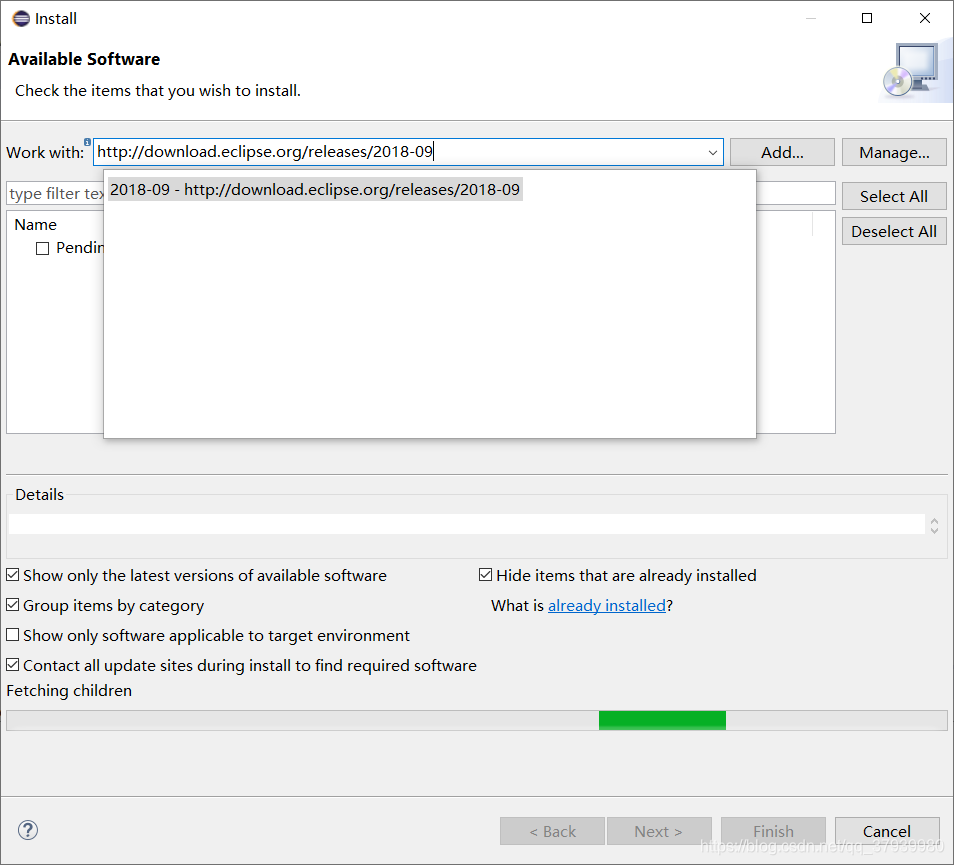Click the Eclipse logo in title bar
Screen dimensions: 954x865
pyautogui.click(x=21, y=19)
